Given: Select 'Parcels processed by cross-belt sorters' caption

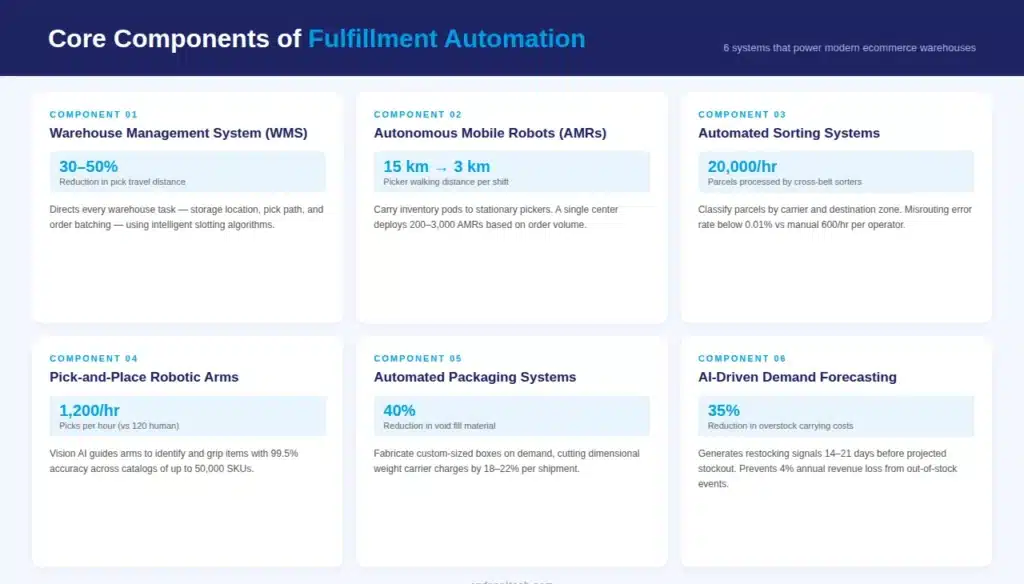Looking at the screenshot, I should pos(784,182).
